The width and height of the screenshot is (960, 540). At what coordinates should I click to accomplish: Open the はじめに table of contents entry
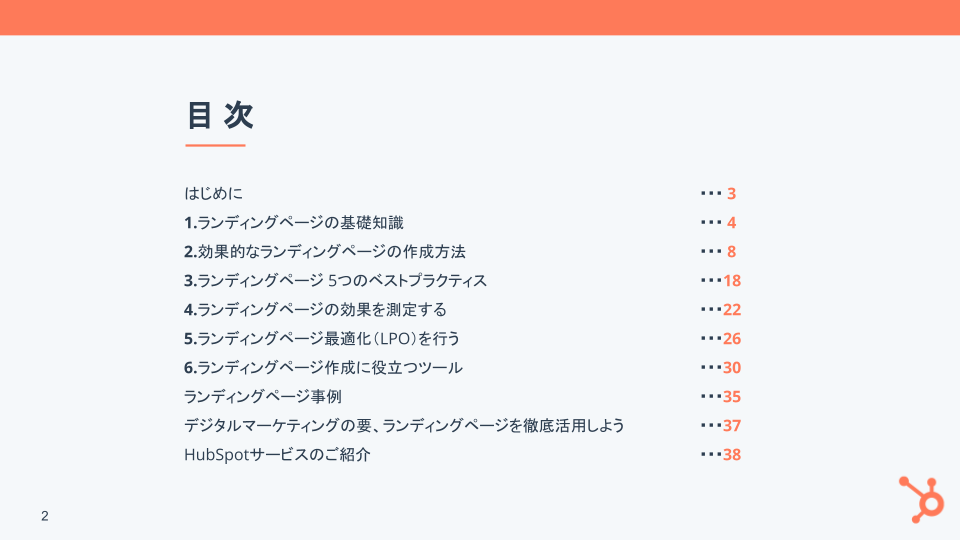(213, 193)
